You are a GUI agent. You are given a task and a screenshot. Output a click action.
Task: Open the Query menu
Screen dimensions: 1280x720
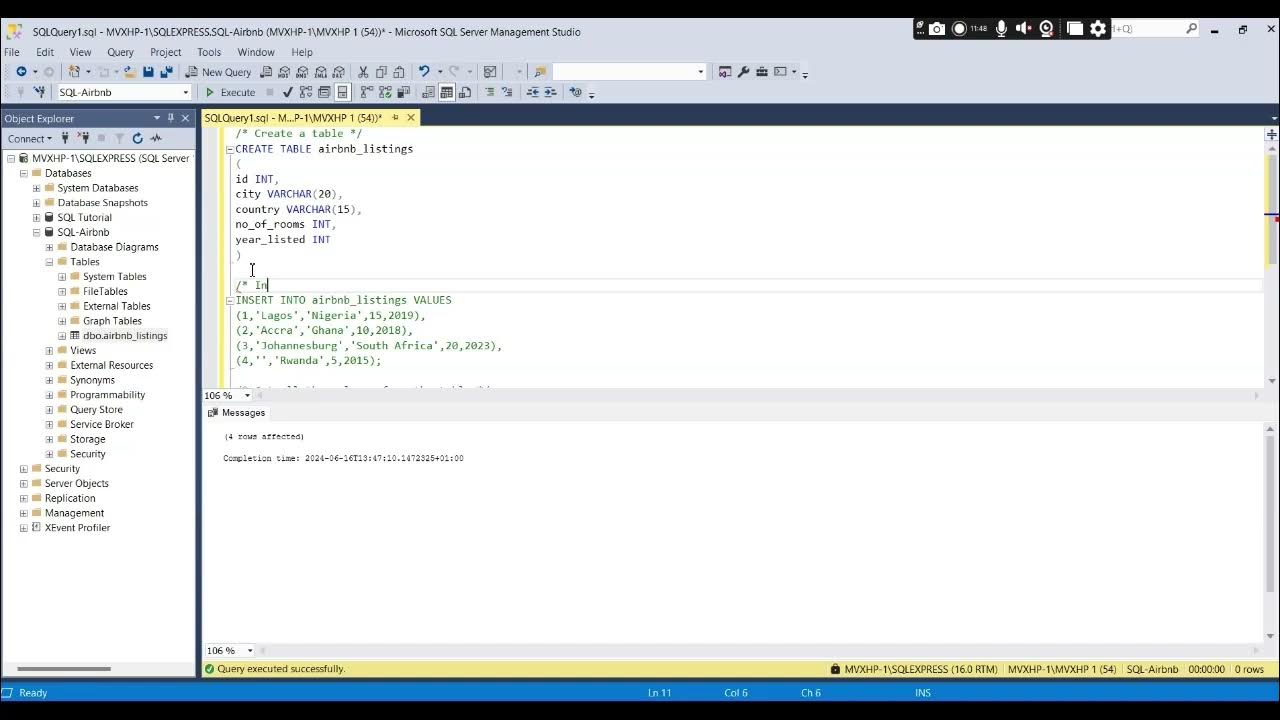pyautogui.click(x=120, y=52)
